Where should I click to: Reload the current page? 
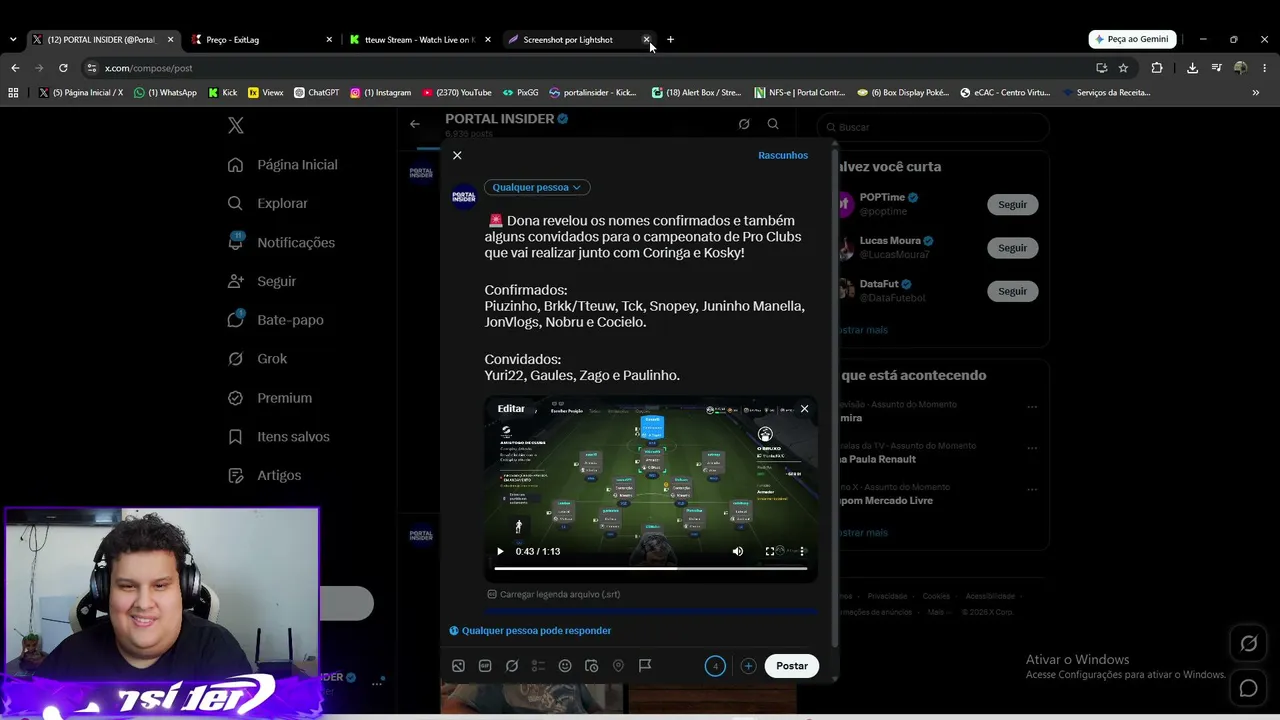click(x=63, y=68)
